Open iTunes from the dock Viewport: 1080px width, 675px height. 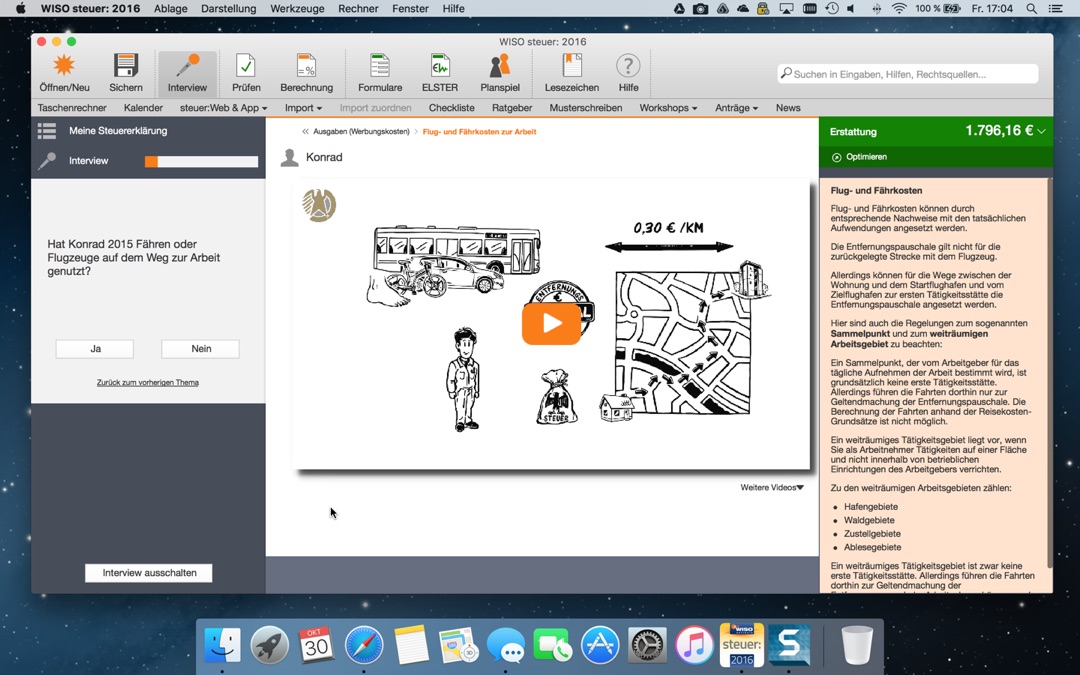point(694,645)
